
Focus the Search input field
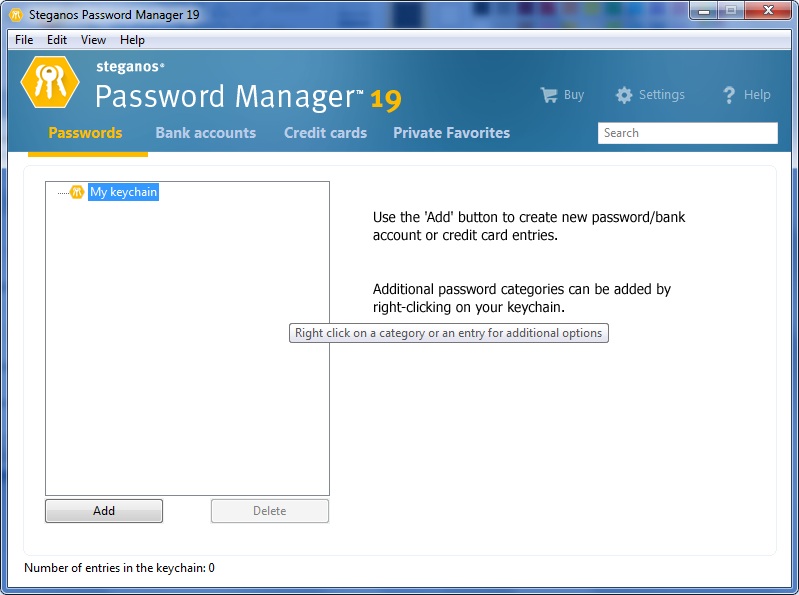click(688, 133)
